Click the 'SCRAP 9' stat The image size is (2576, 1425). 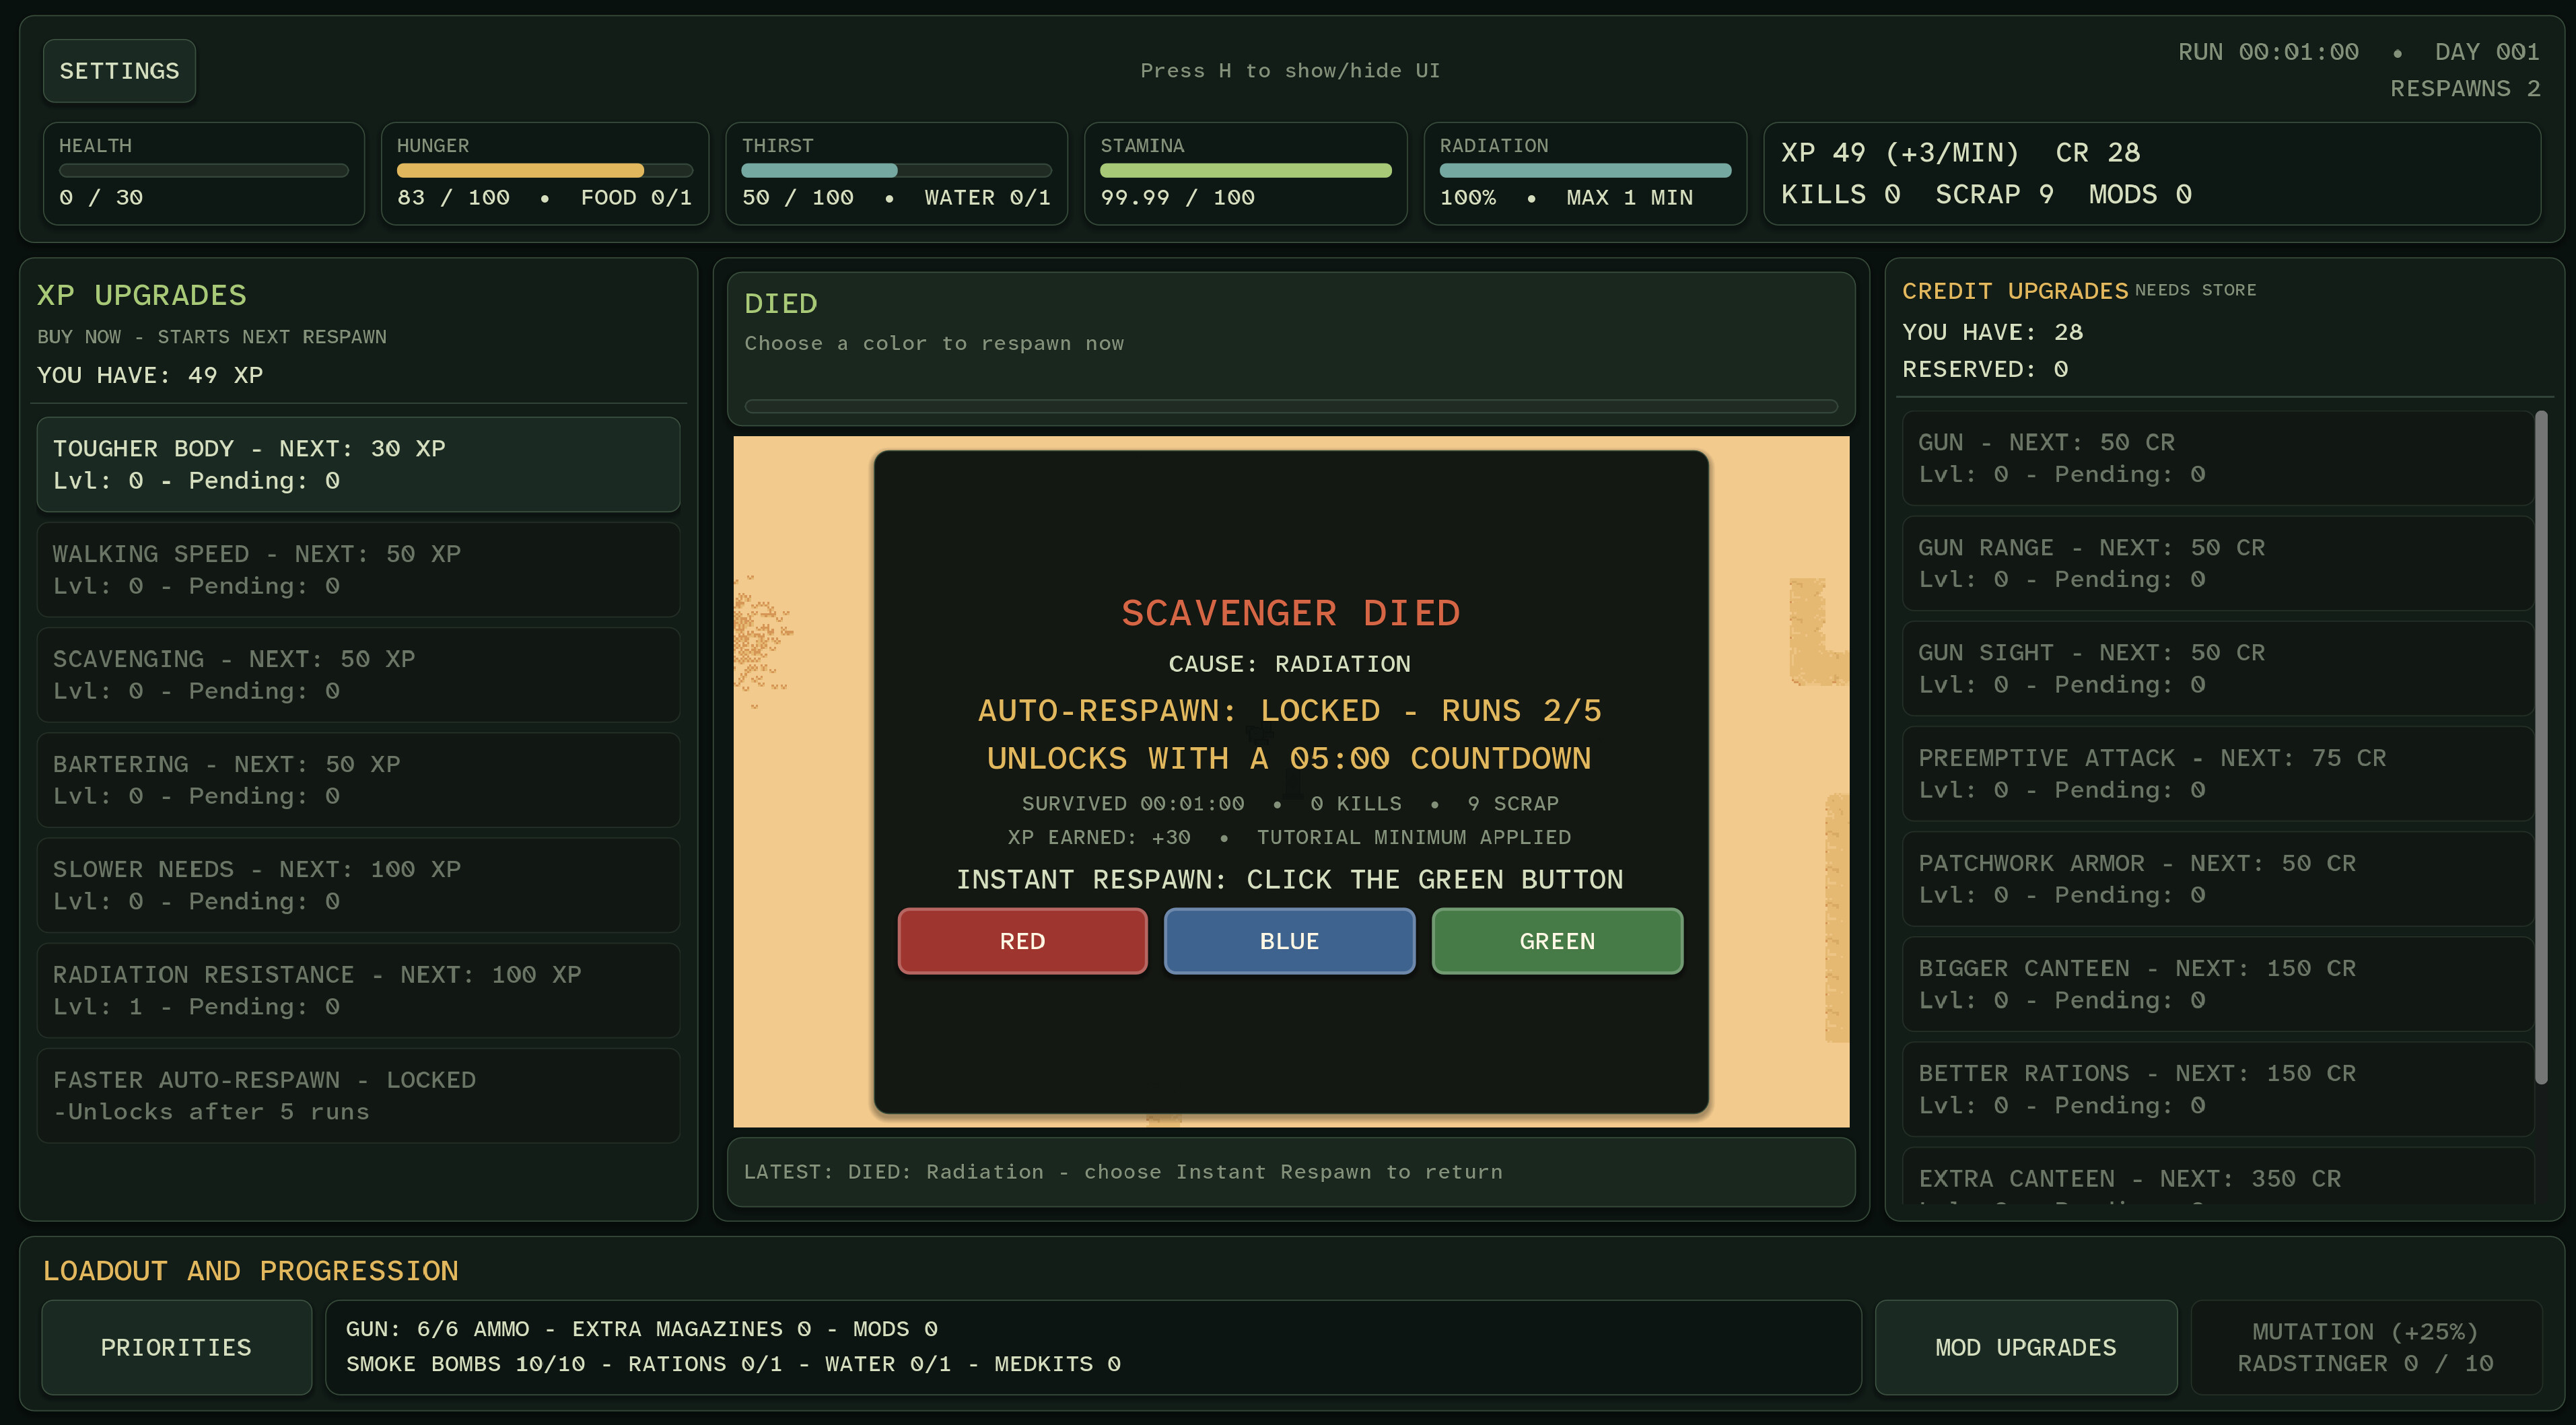pyautogui.click(x=1994, y=194)
